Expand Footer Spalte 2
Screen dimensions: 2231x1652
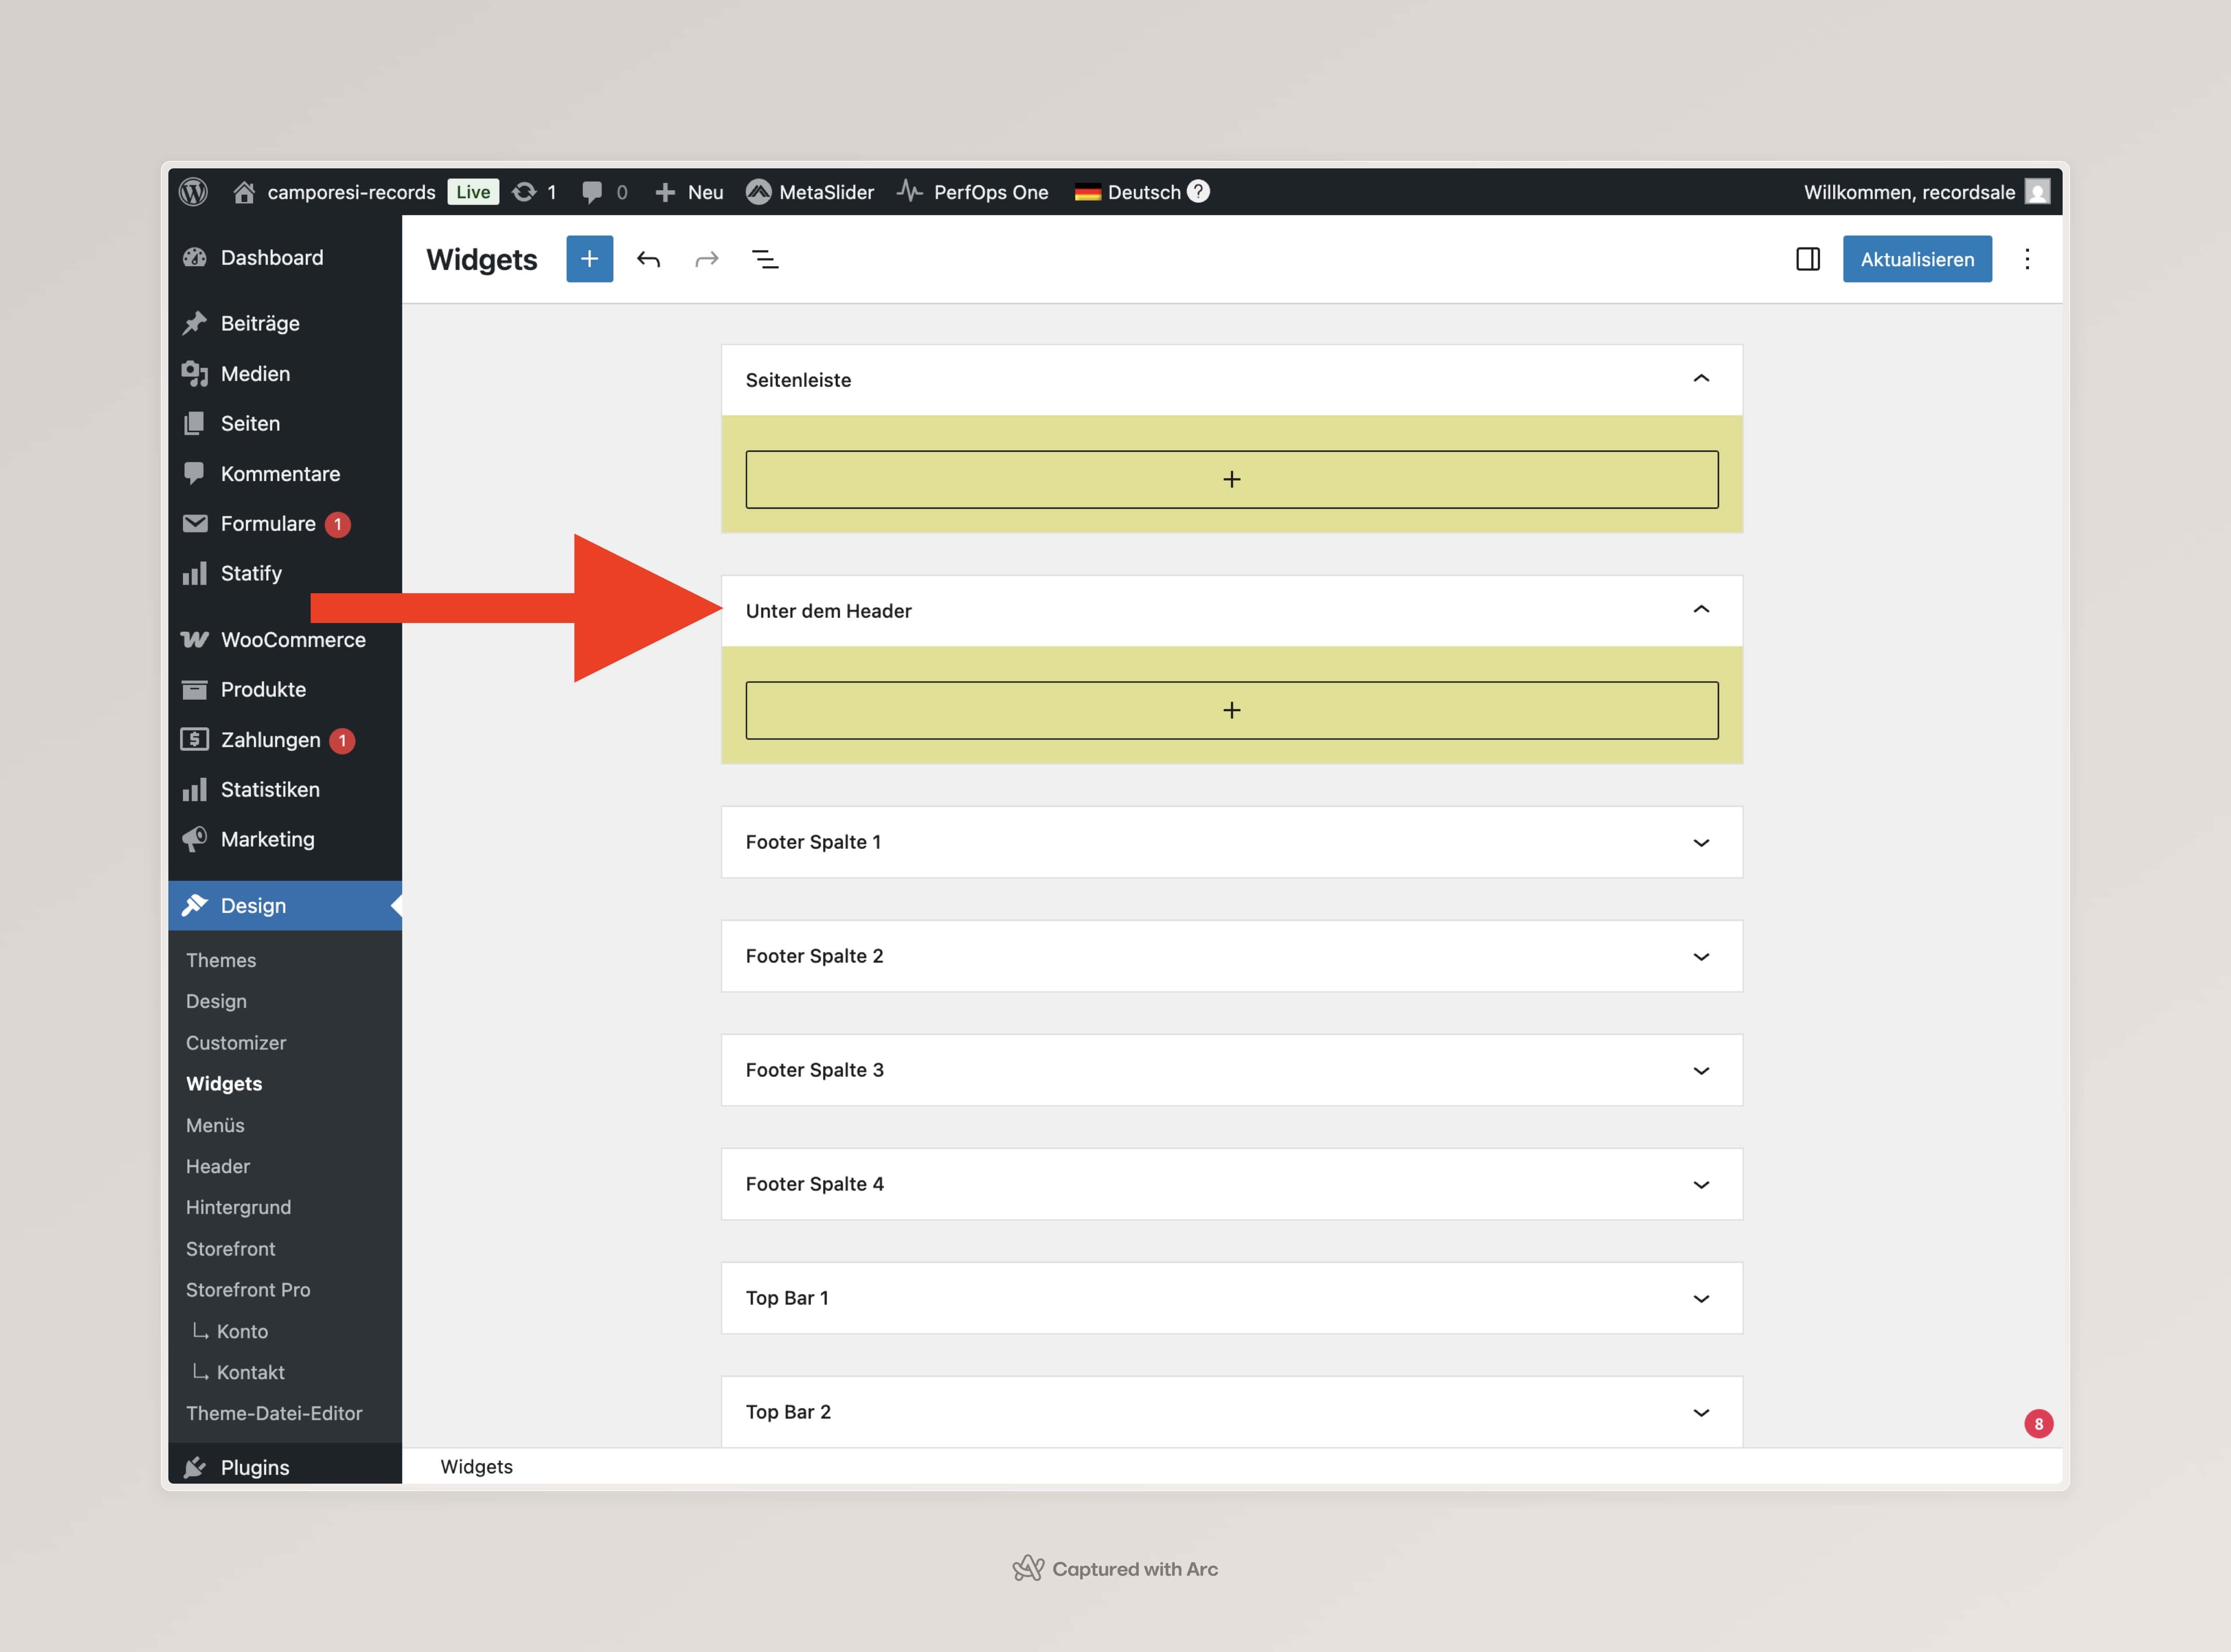coord(1701,956)
